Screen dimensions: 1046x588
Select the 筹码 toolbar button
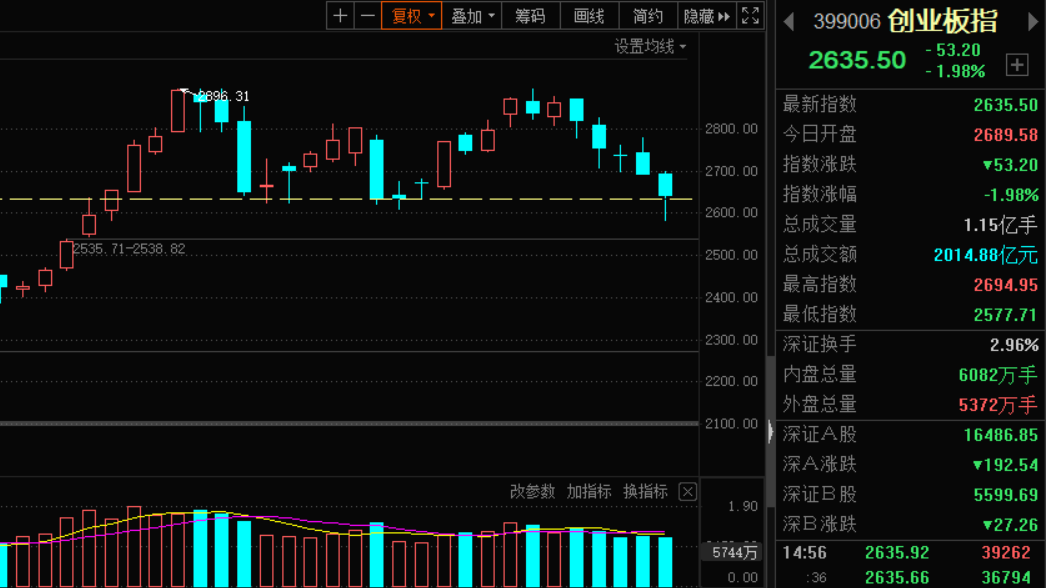[530, 16]
